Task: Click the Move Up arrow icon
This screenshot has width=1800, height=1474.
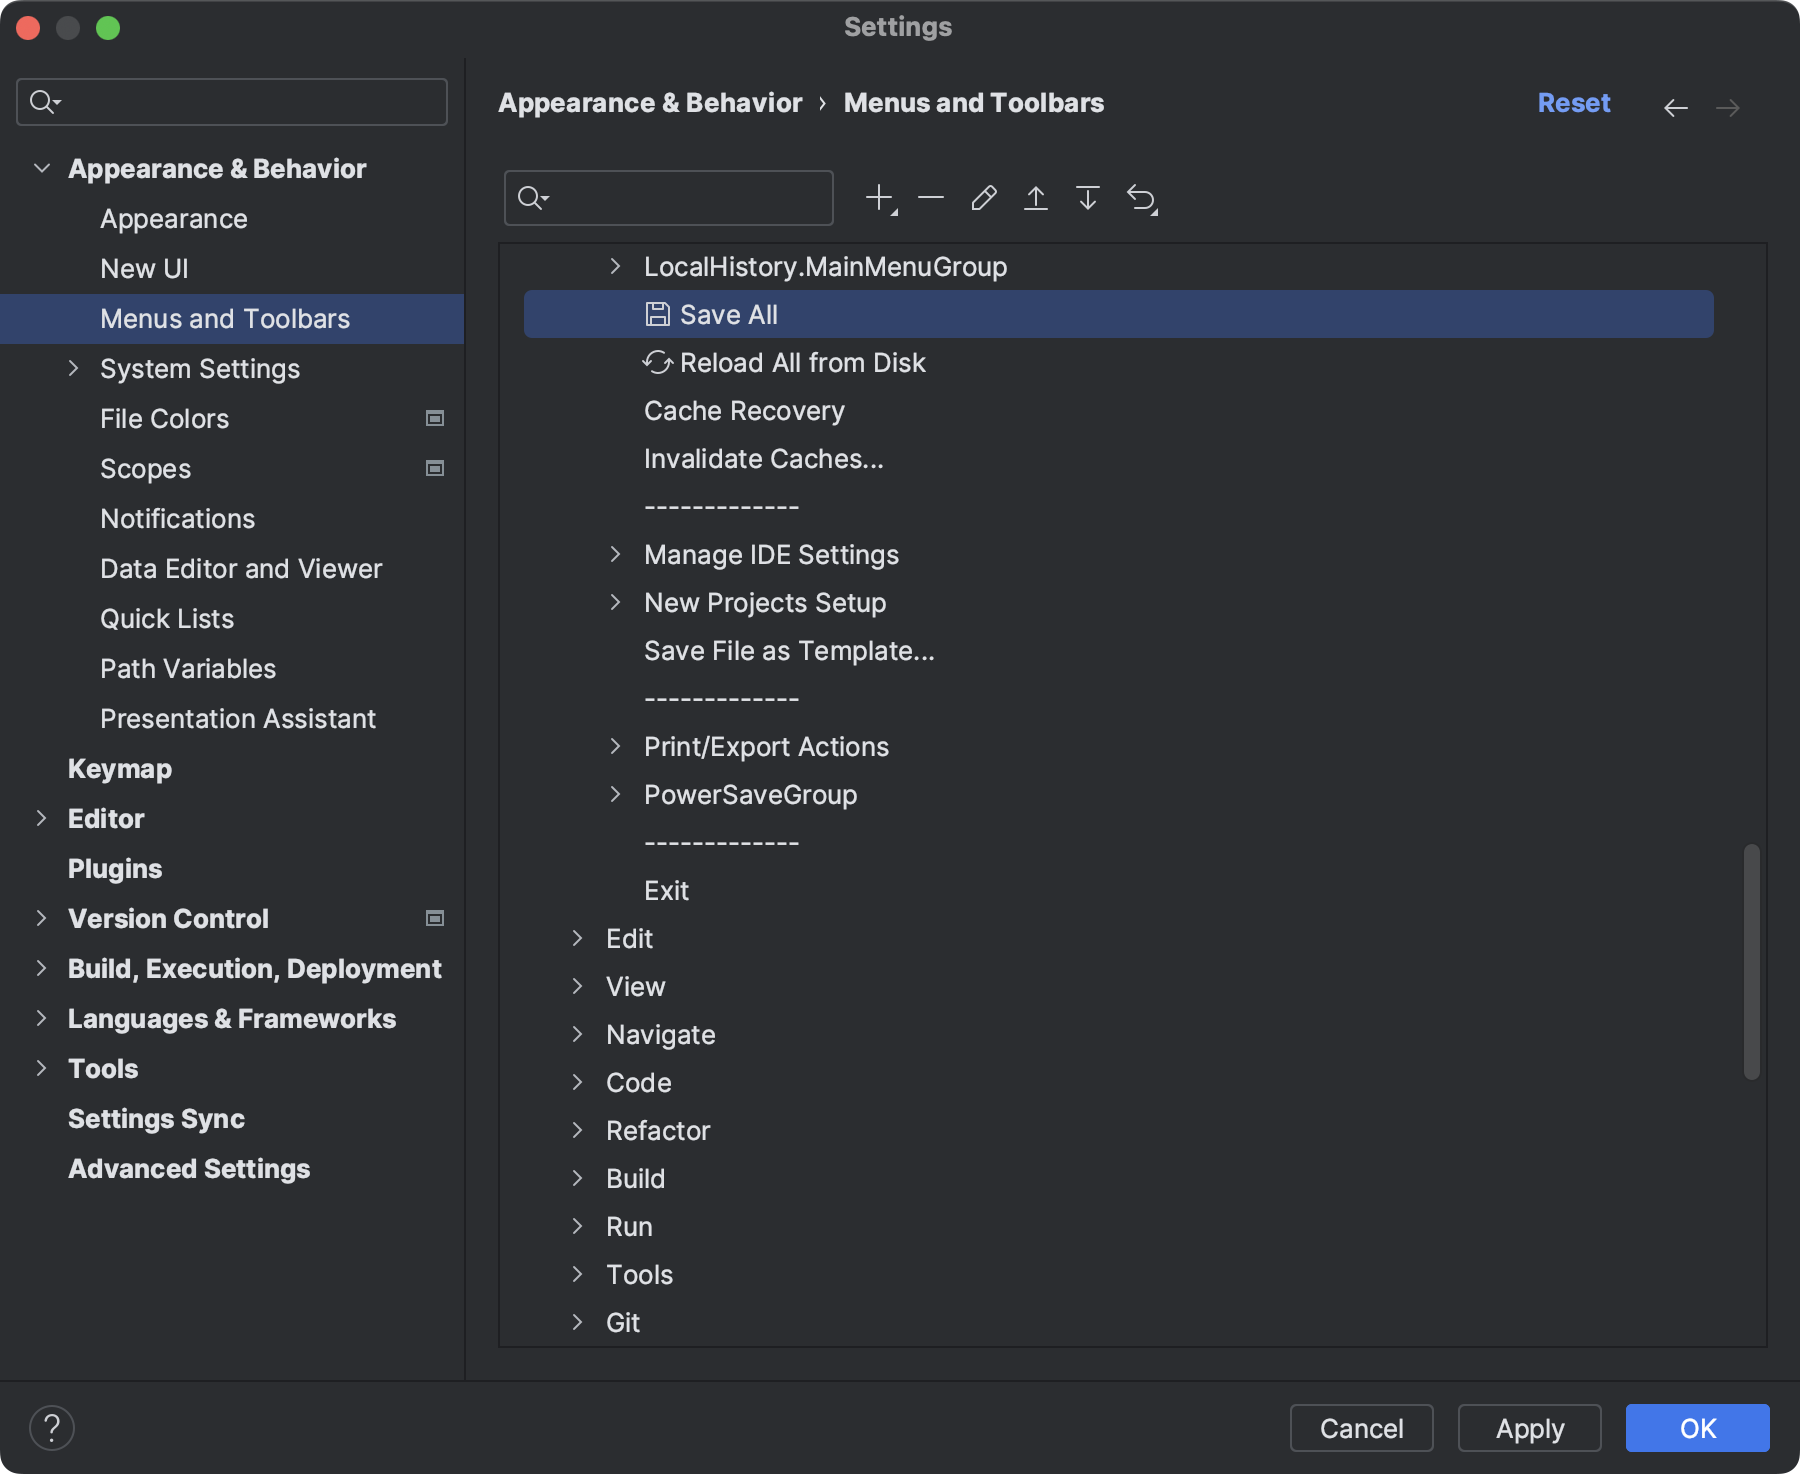Action: pyautogui.click(x=1037, y=197)
